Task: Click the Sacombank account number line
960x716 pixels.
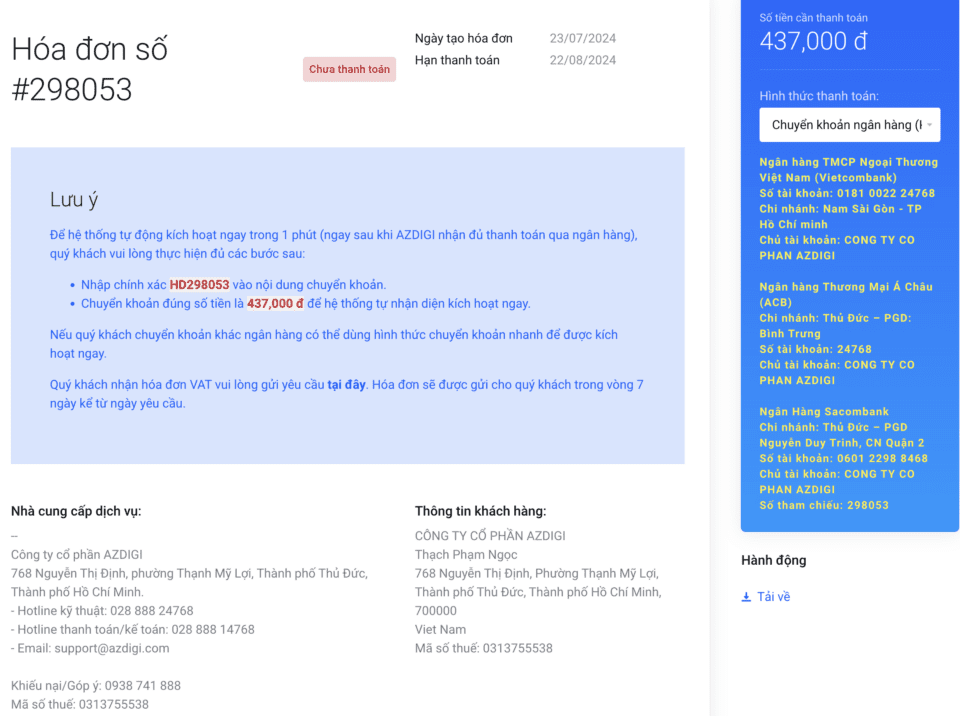Action: (x=843, y=458)
